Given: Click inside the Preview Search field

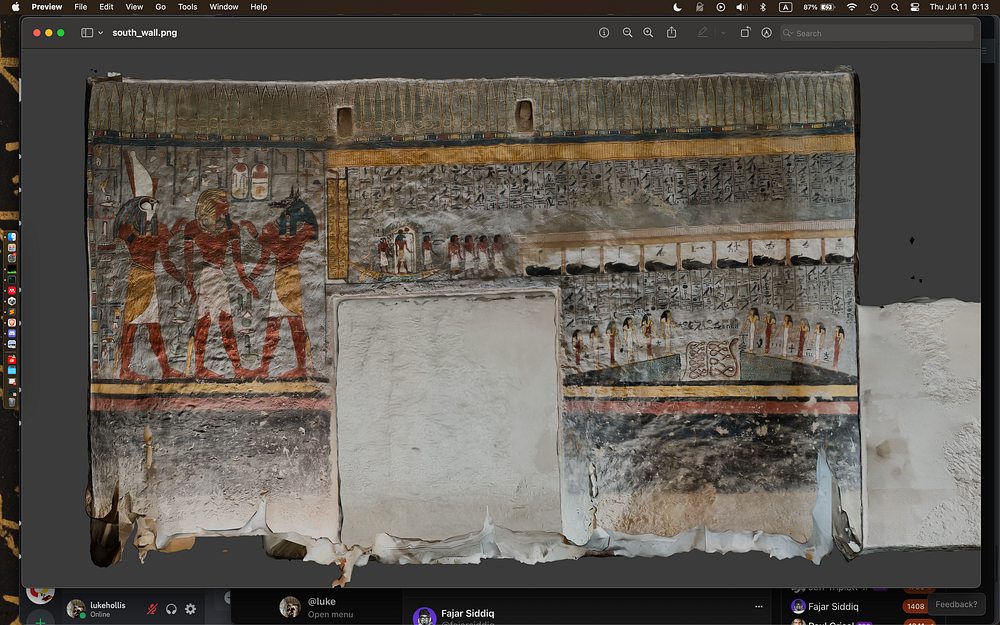Looking at the screenshot, I should coord(880,33).
